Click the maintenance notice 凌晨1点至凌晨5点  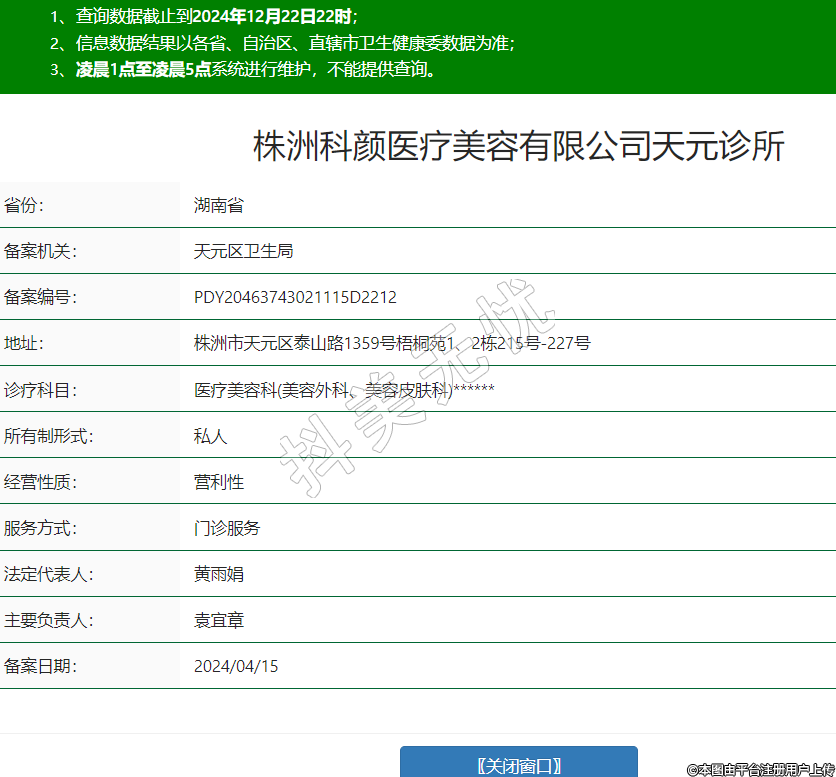pyautogui.click(x=142, y=70)
